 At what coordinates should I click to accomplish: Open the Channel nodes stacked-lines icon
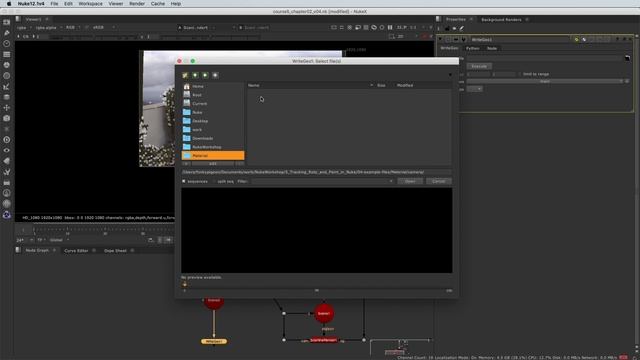click(7, 54)
